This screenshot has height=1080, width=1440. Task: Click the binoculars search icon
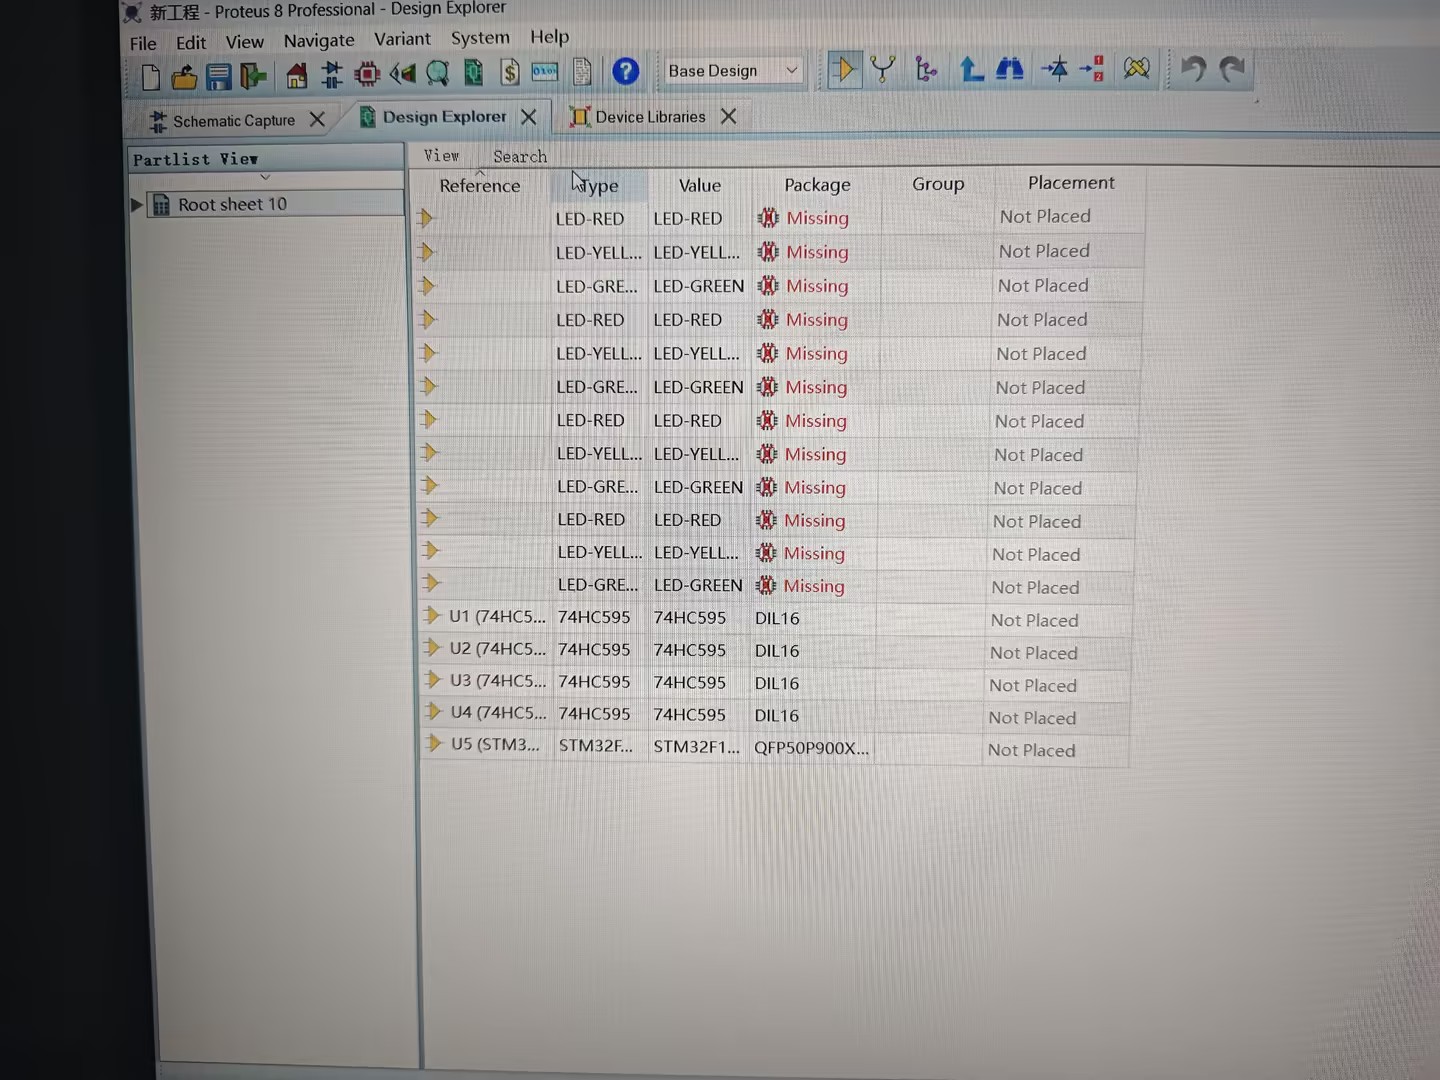tap(1010, 69)
